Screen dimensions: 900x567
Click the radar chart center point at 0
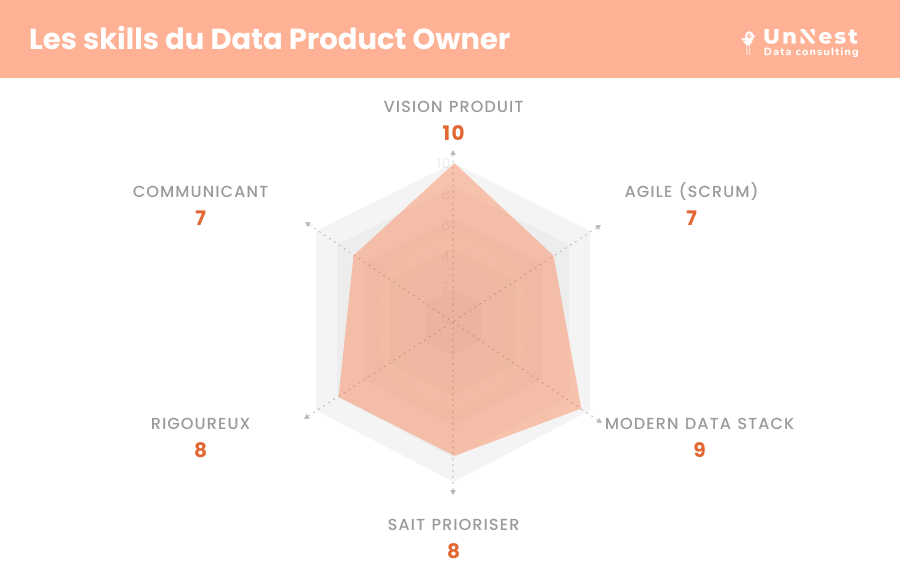pos(453,321)
